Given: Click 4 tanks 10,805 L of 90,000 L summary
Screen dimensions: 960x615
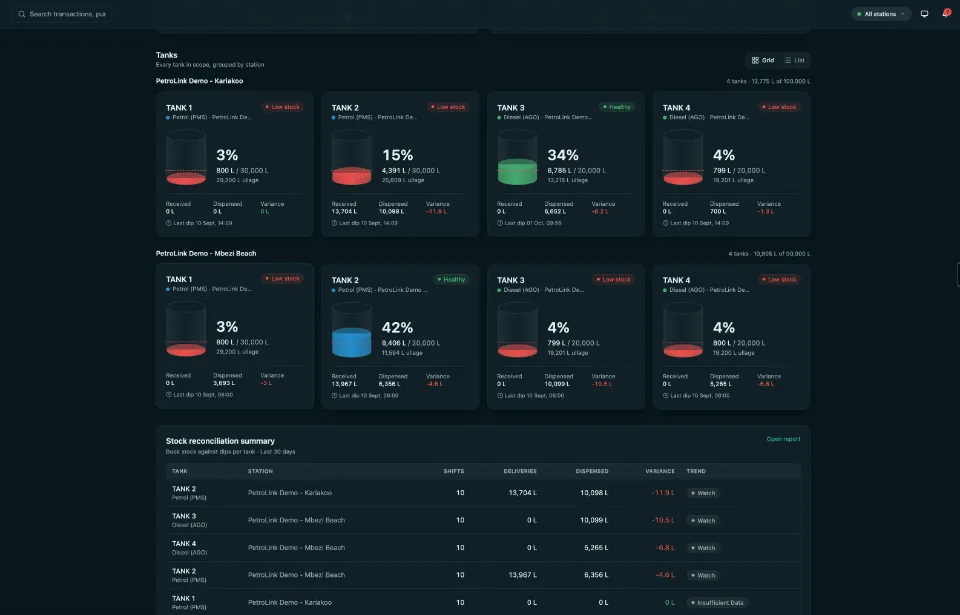Looking at the screenshot, I should coord(769,254).
